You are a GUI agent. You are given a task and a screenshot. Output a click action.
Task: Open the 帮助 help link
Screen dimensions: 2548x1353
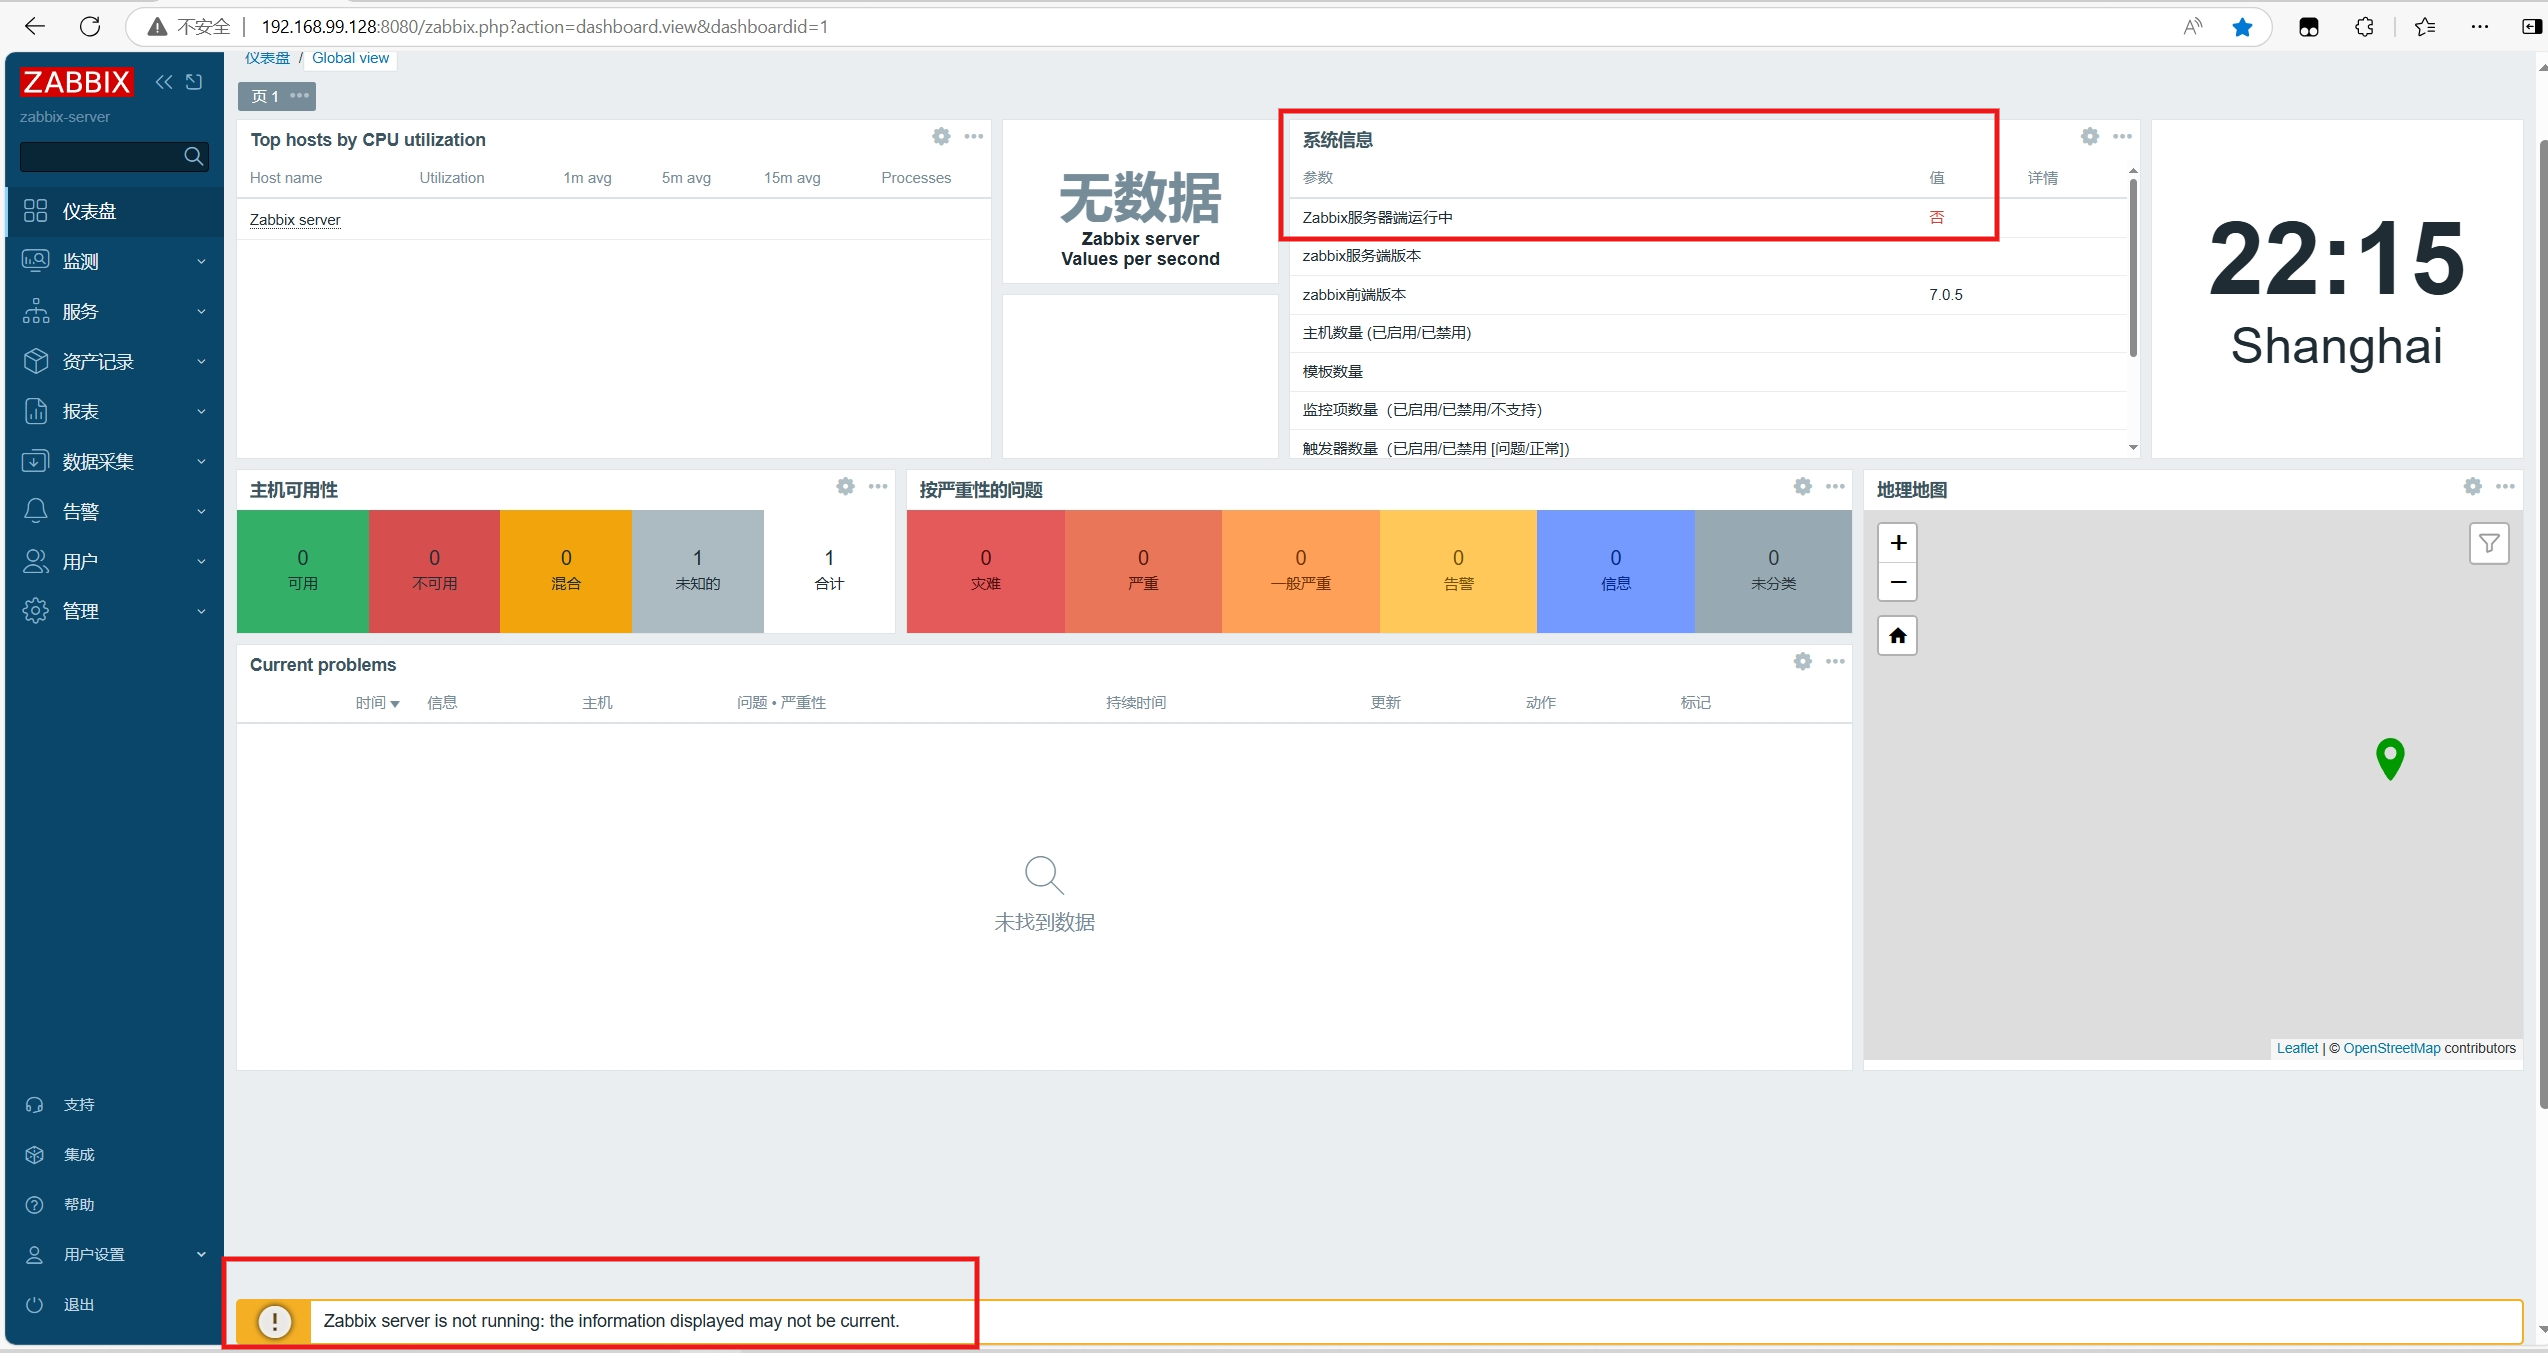coord(78,1204)
